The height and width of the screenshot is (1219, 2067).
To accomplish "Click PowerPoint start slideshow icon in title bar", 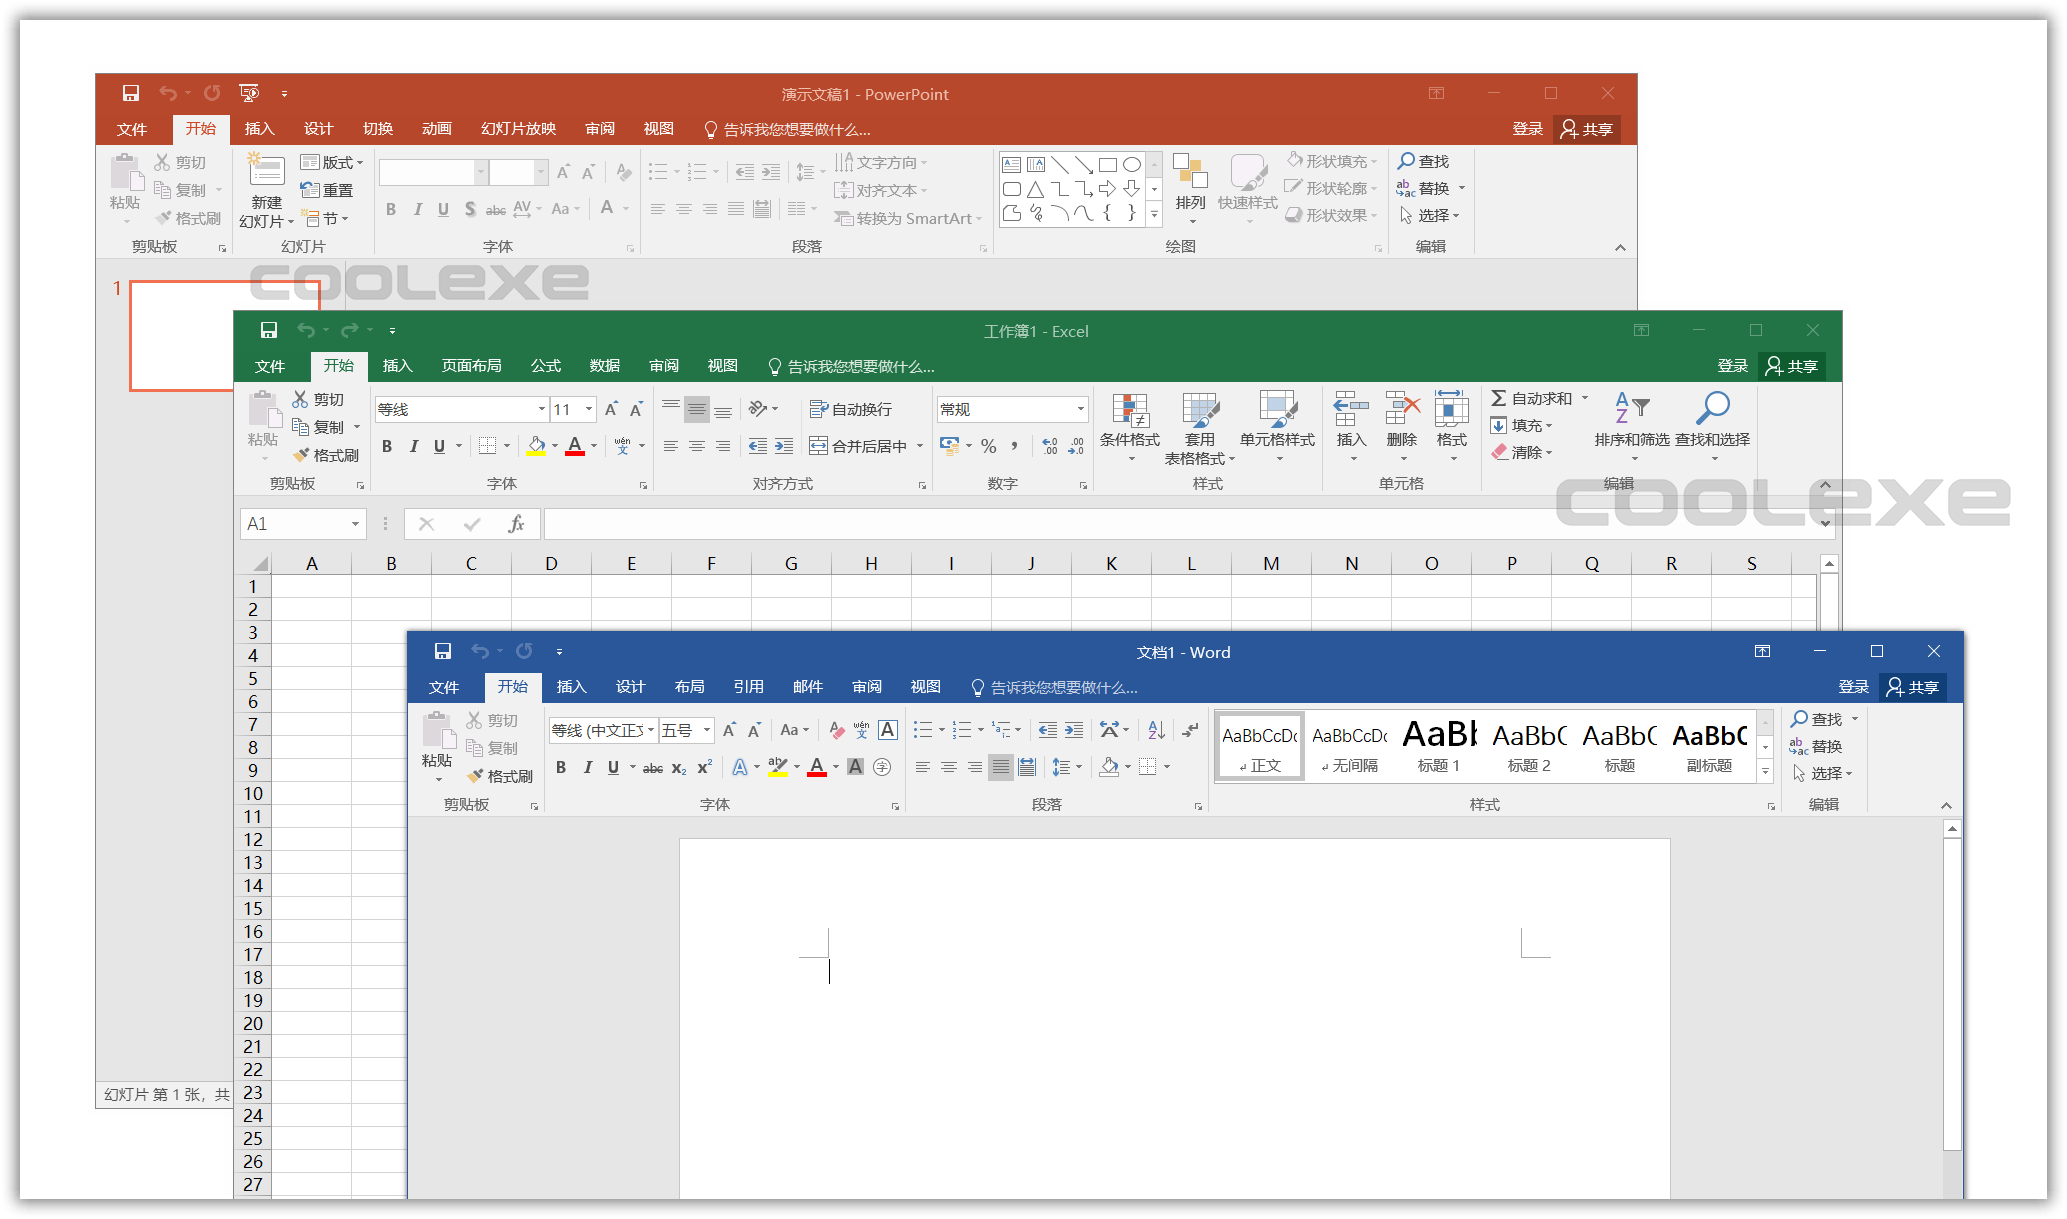I will click(x=249, y=93).
